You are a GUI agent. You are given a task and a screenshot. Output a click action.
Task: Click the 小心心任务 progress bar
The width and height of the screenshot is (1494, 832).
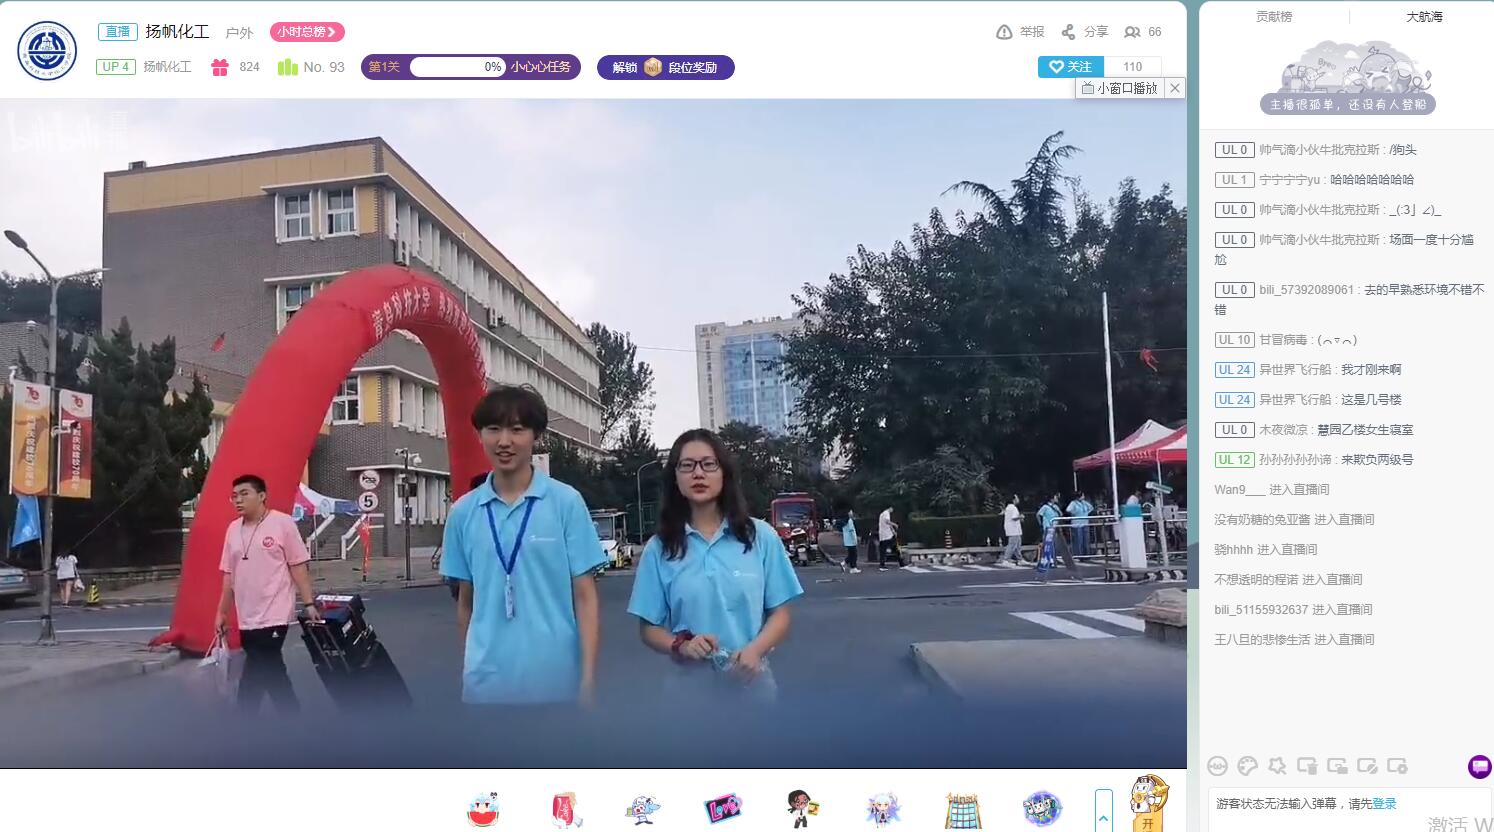pos(457,67)
